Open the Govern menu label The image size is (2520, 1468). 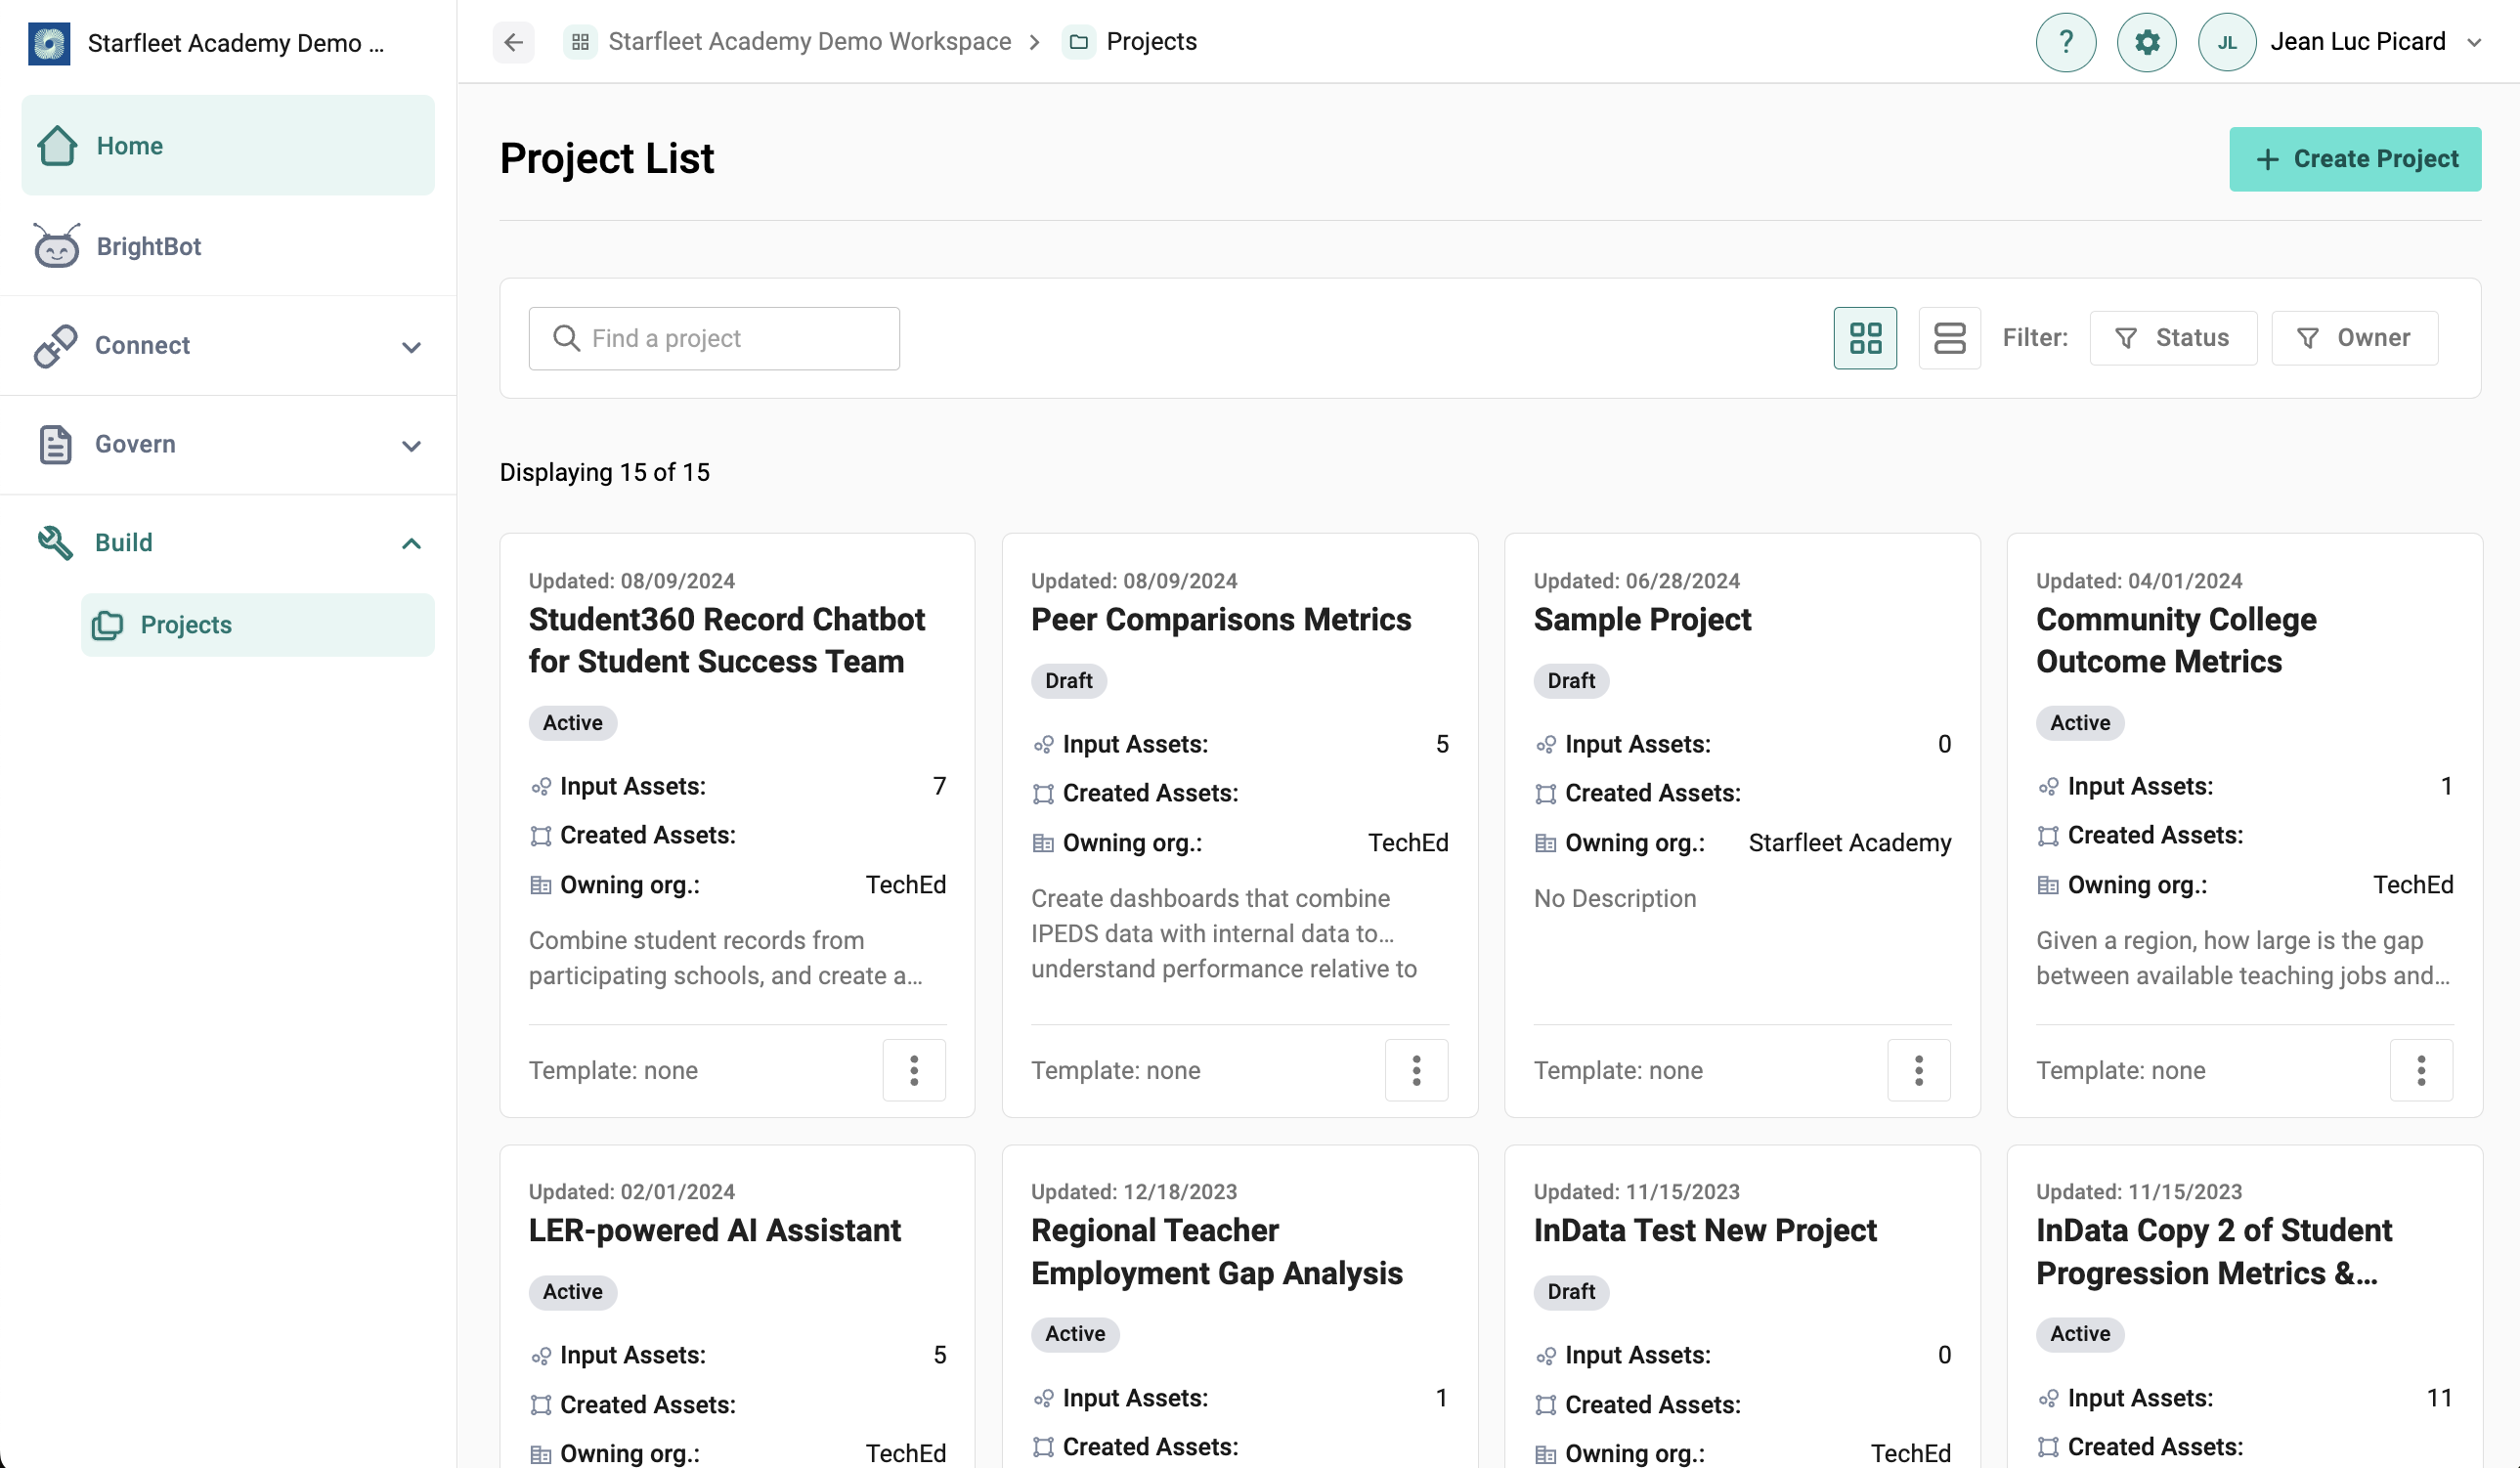coord(135,444)
